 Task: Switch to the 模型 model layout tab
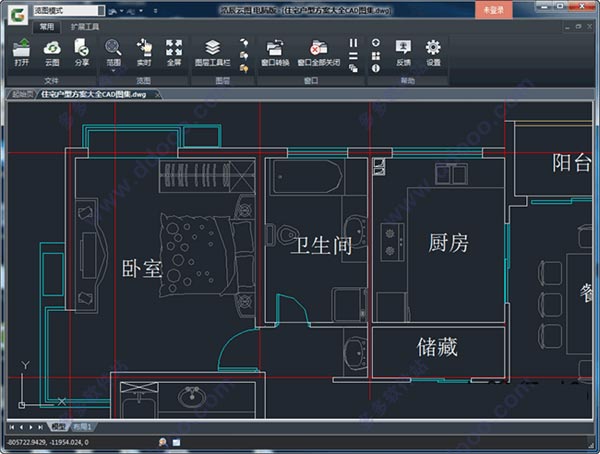pyautogui.click(x=59, y=427)
